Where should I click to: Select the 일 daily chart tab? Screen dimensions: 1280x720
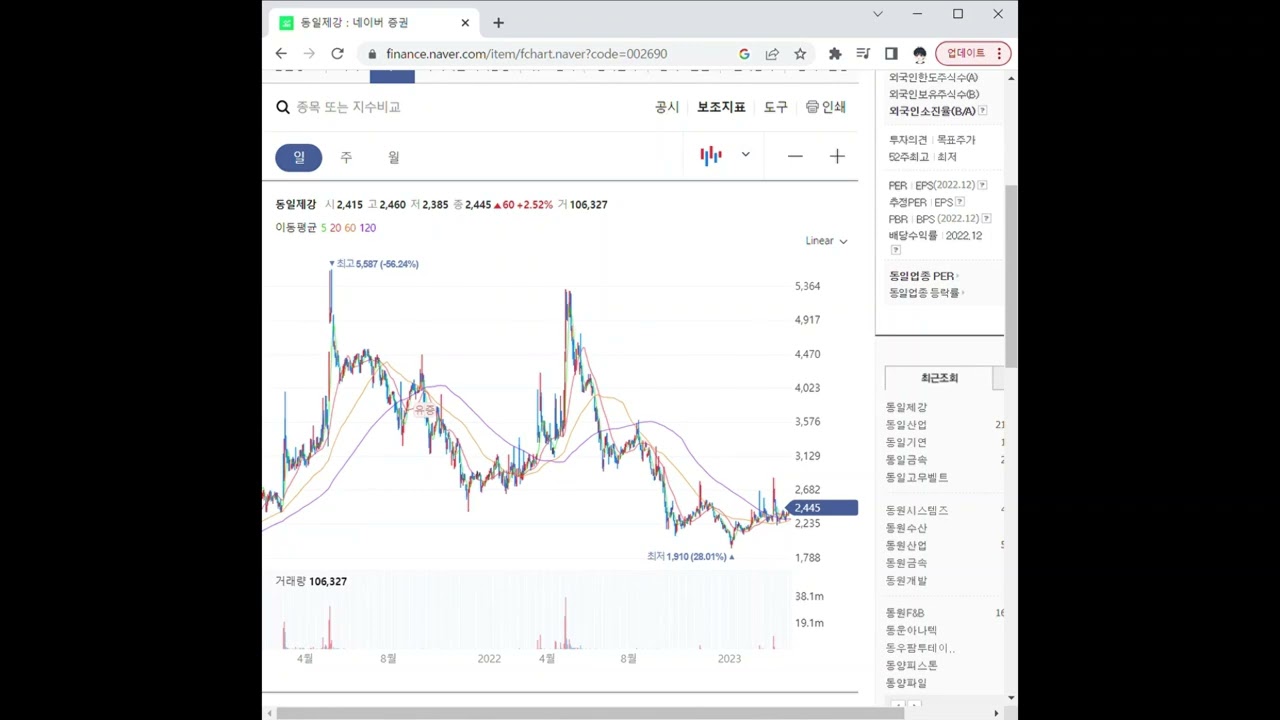[x=299, y=157]
